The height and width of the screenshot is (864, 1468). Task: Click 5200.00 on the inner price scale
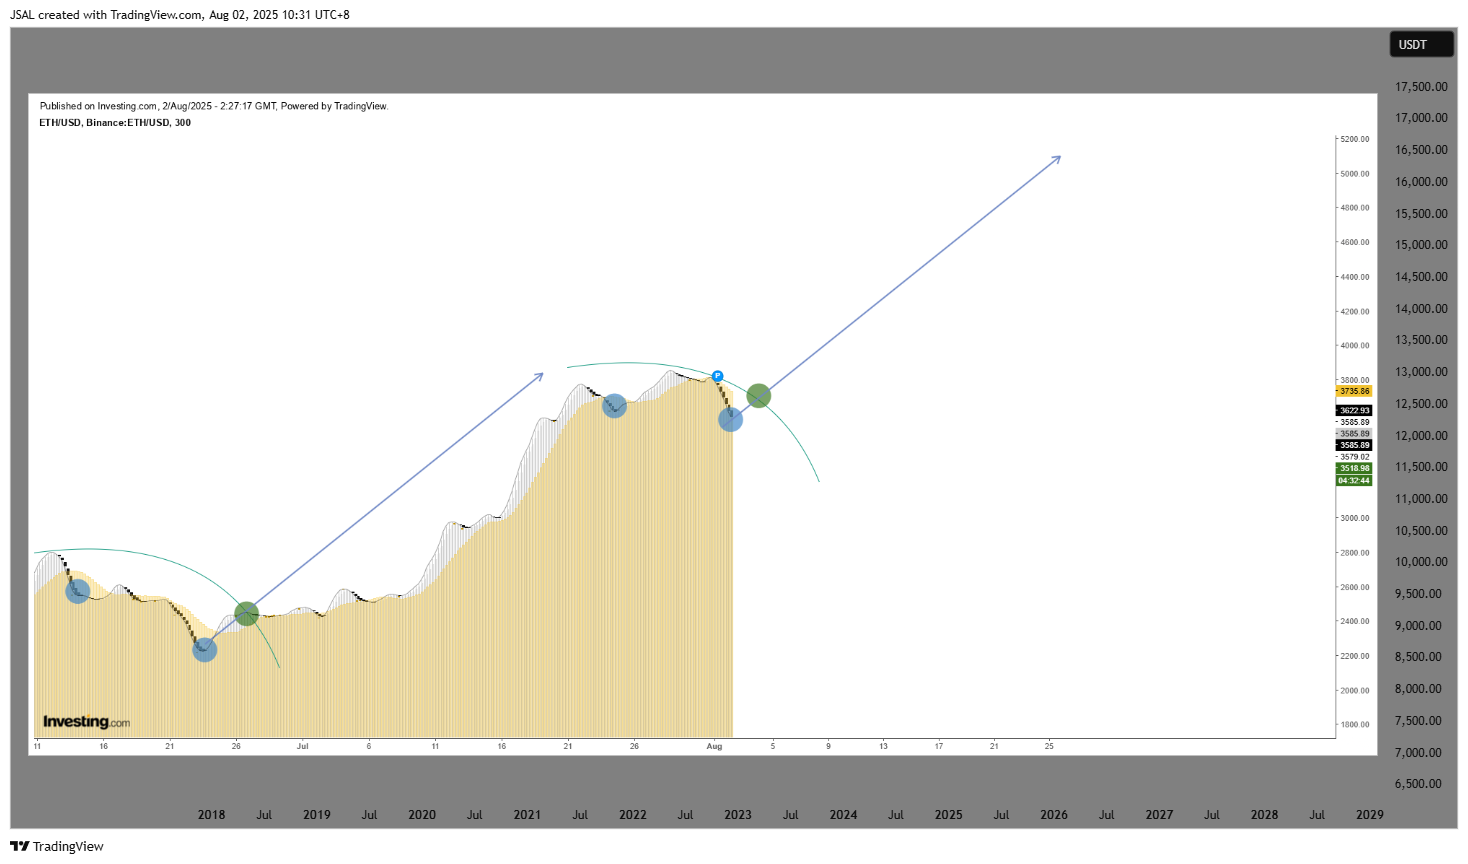[x=1355, y=139]
